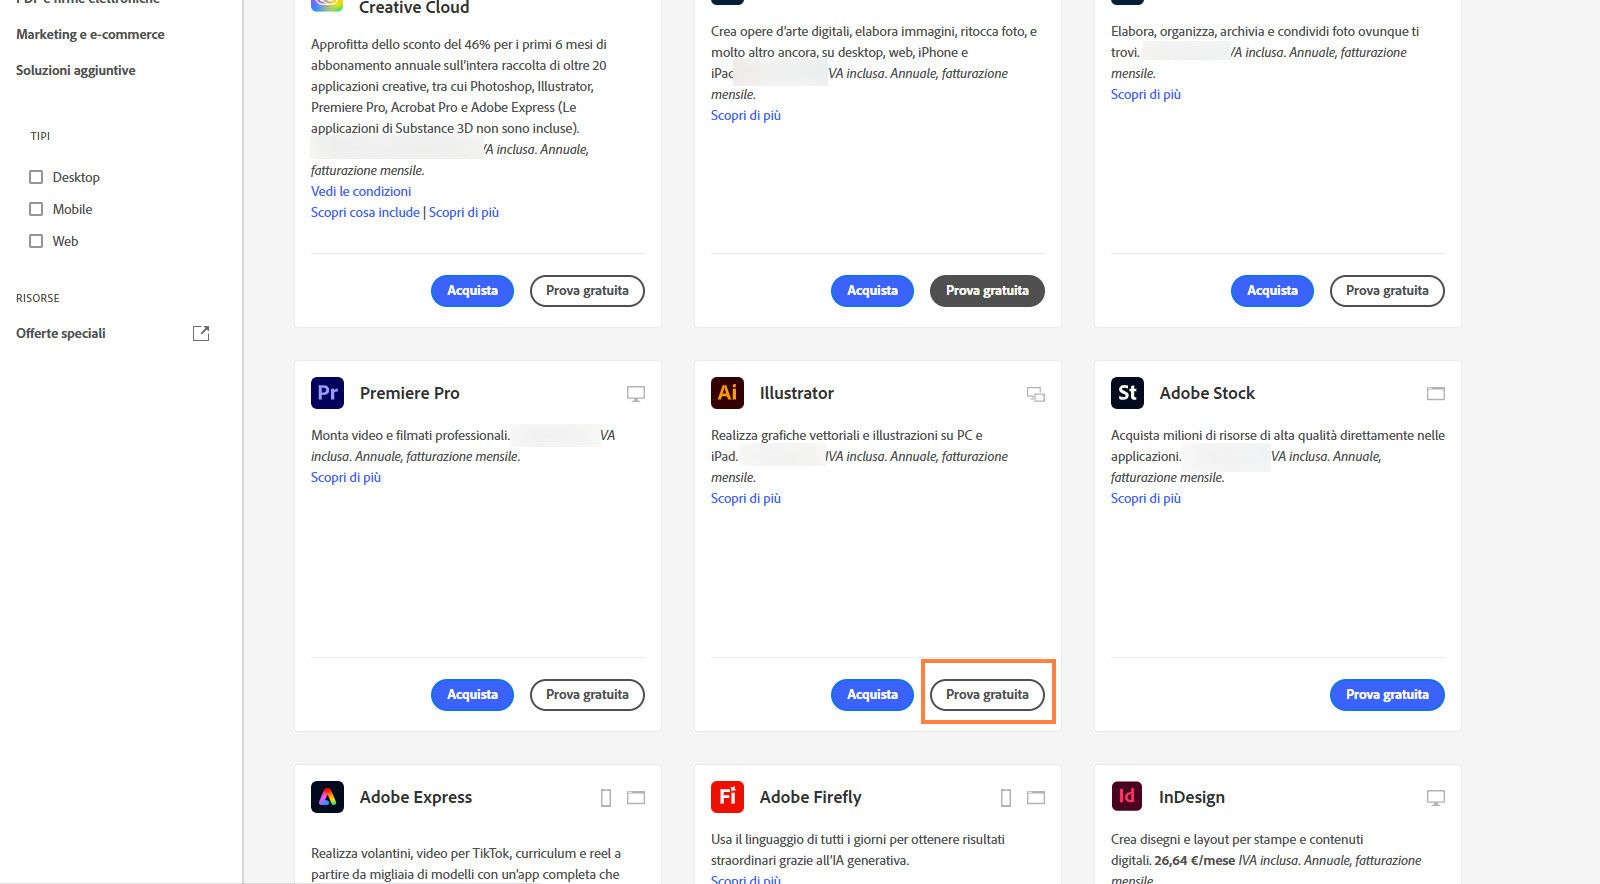Image resolution: width=1600 pixels, height=884 pixels.
Task: Click the Premiere Pro title text
Action: tap(410, 393)
